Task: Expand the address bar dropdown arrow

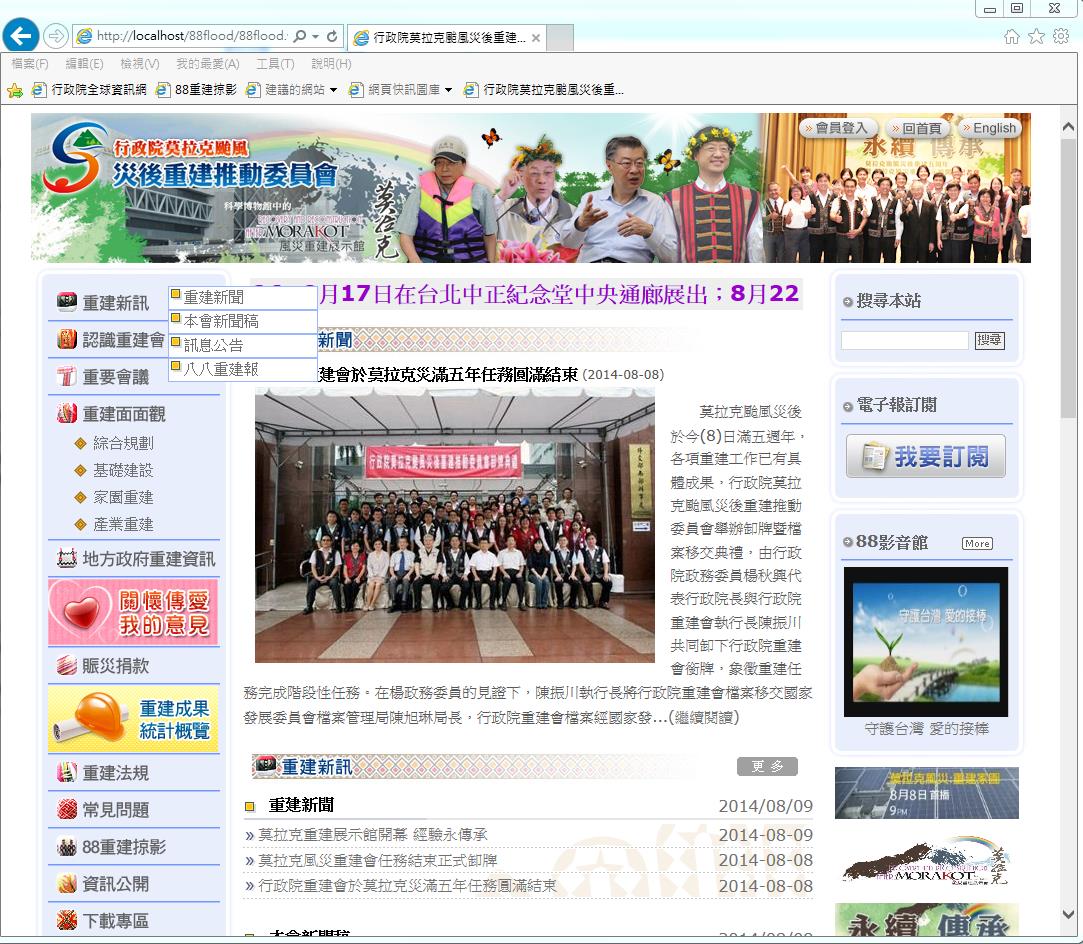Action: [x=316, y=36]
